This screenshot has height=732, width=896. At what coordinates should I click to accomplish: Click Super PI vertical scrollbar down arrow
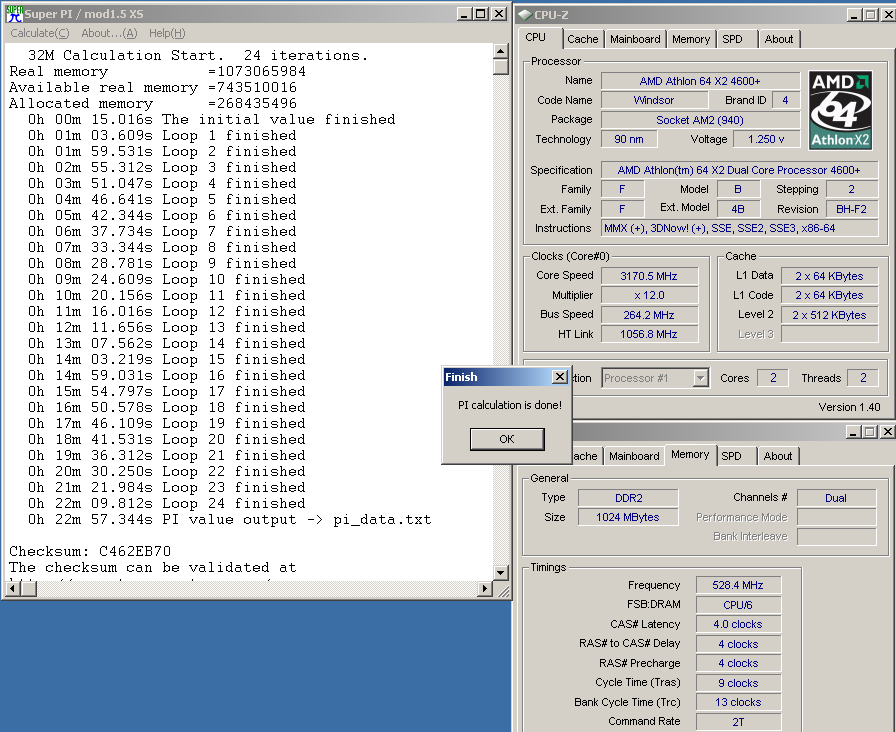(501, 572)
